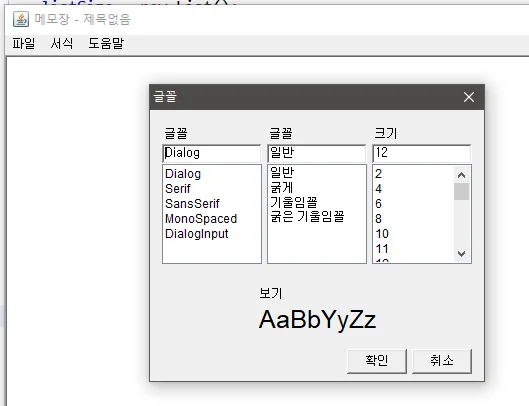Screen dimensions: 529x406
Task: Select 굵은 기울임꼴 font style
Action: click(x=307, y=217)
